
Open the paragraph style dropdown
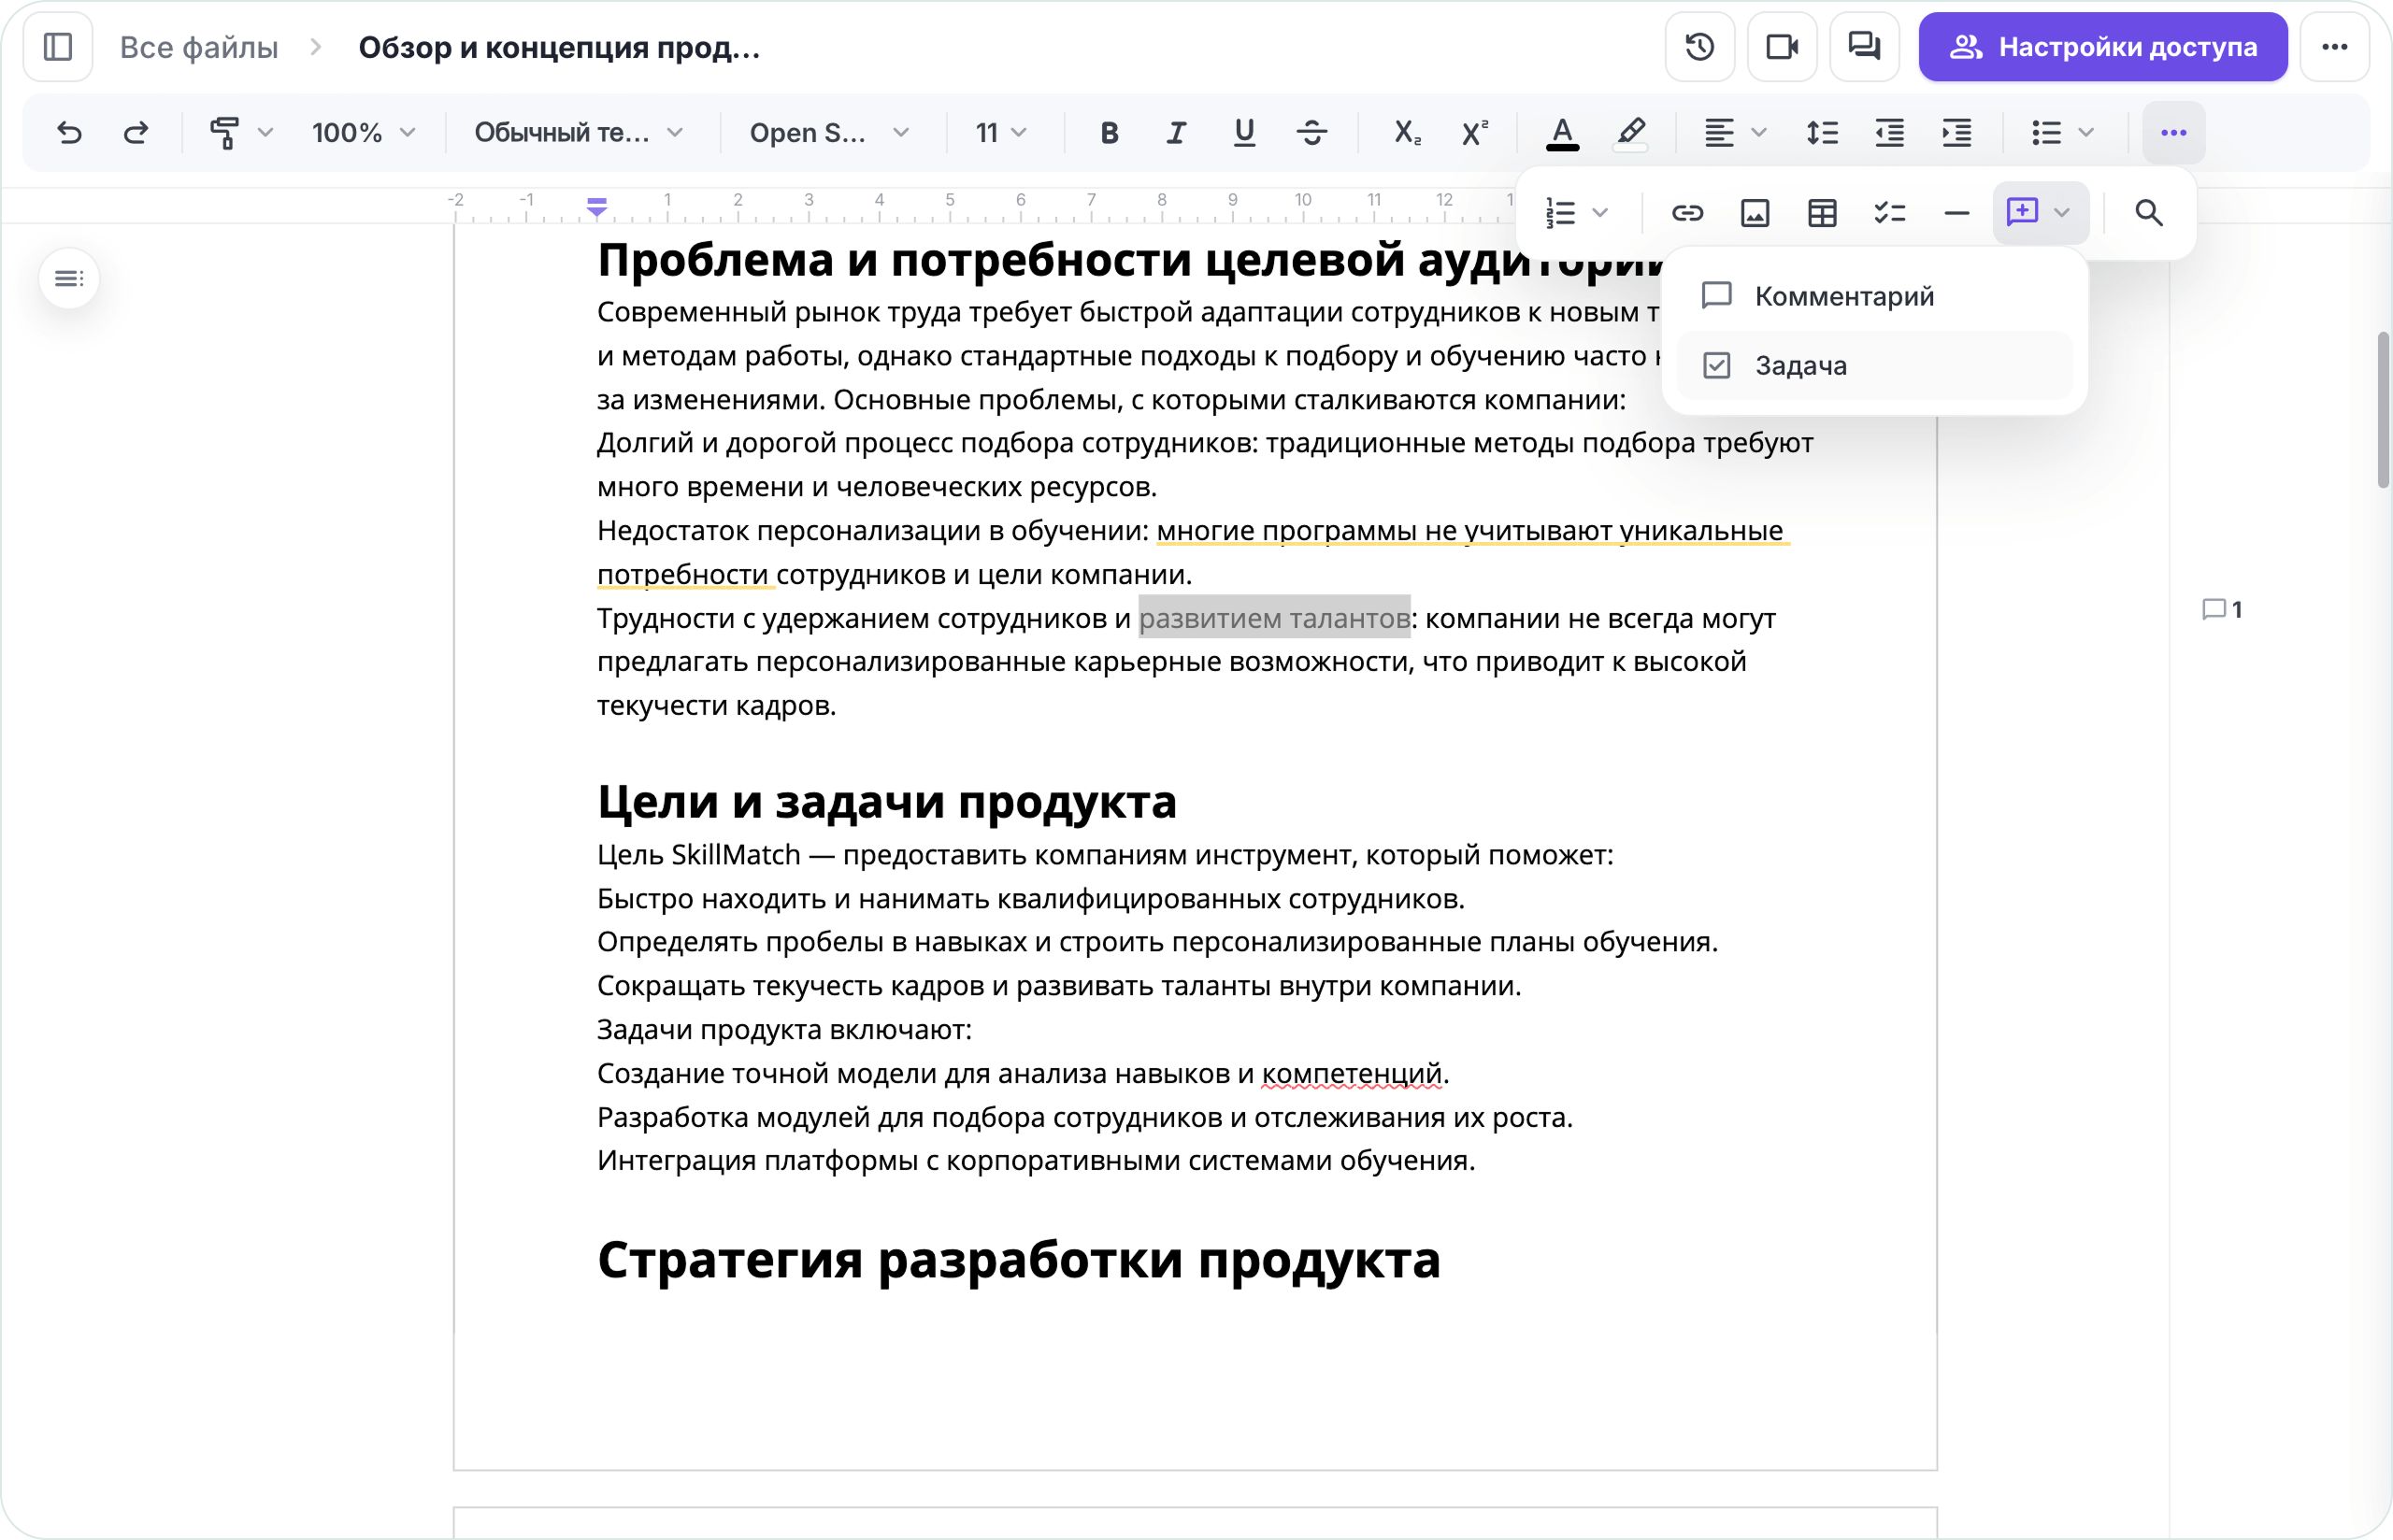coord(578,132)
